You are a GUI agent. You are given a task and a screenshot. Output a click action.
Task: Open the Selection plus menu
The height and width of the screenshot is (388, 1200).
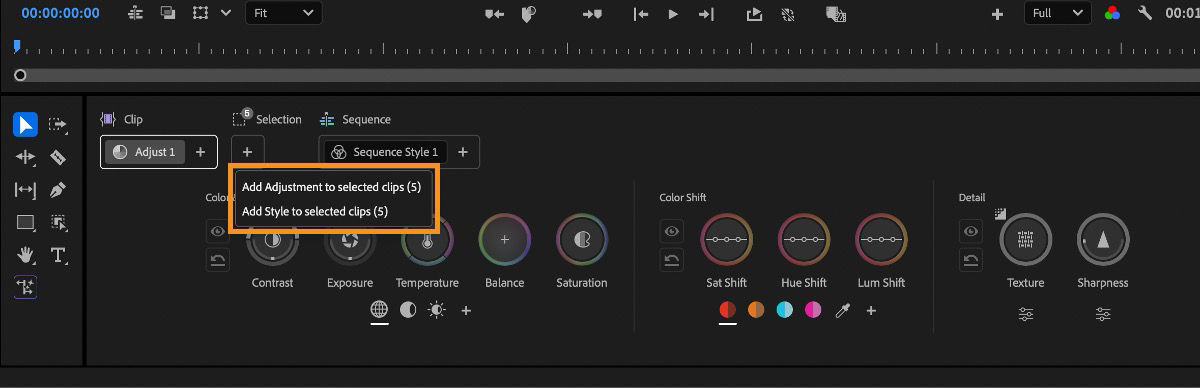247,152
